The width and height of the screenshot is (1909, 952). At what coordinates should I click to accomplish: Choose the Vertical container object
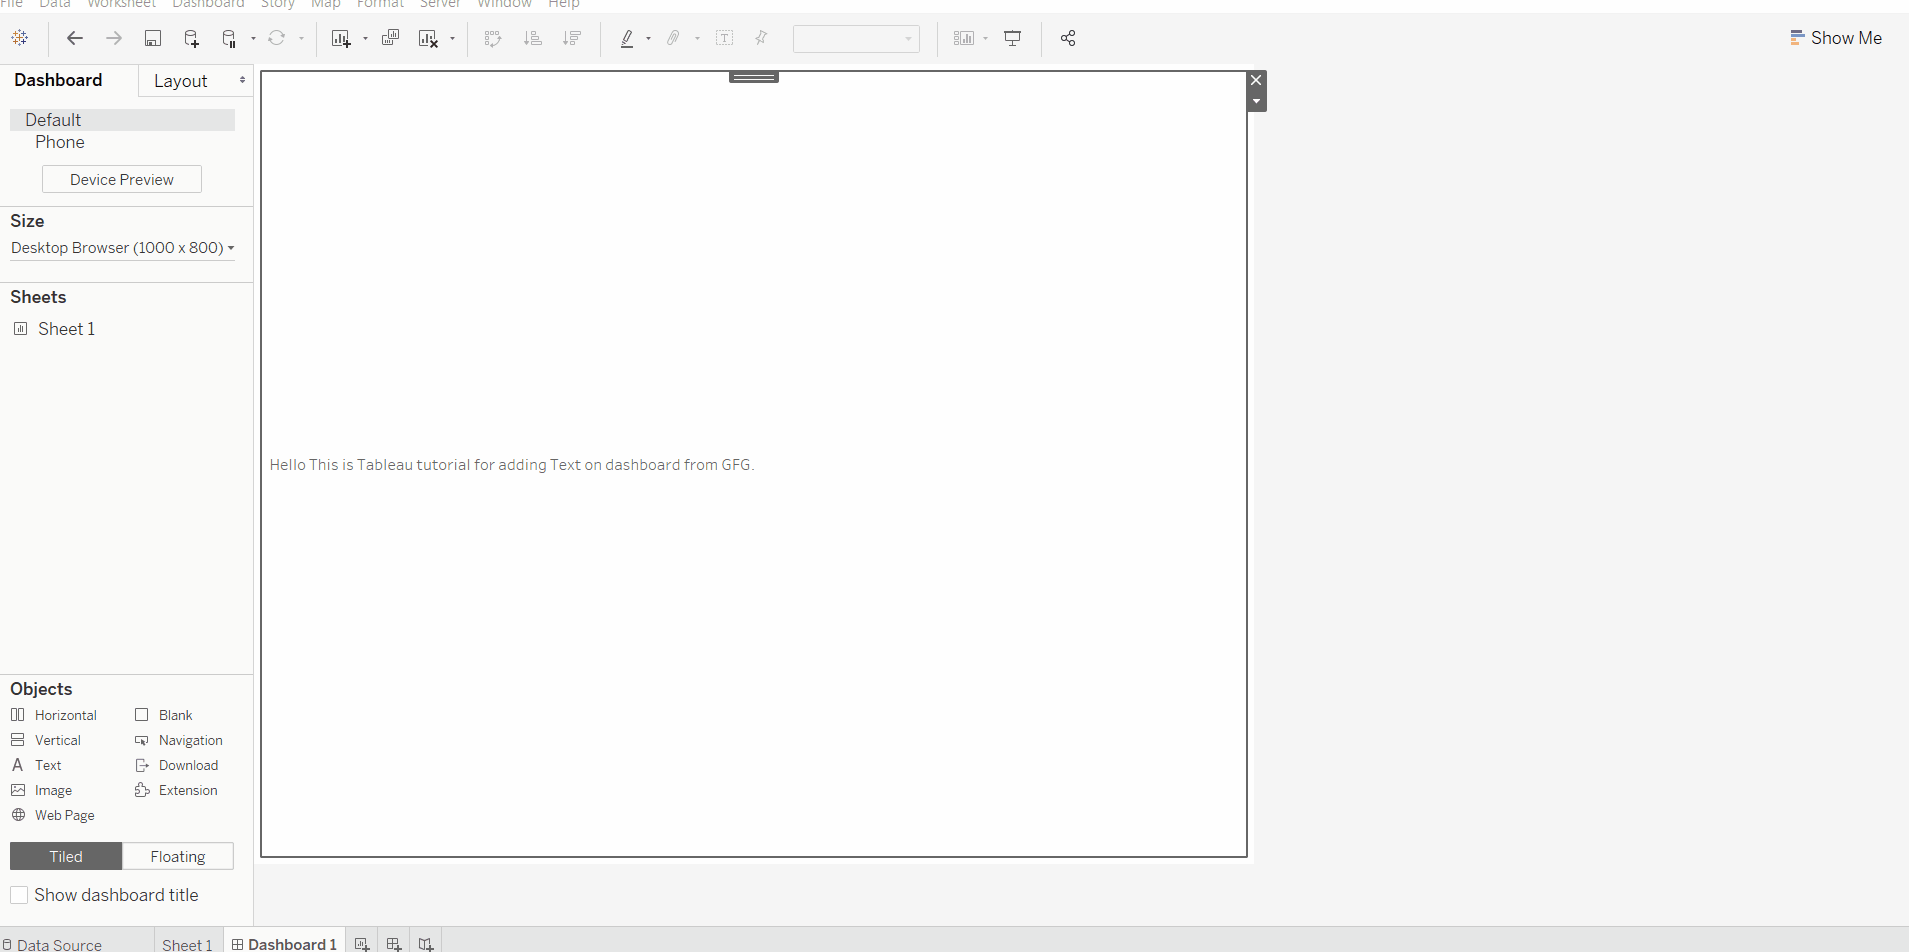[46, 740]
